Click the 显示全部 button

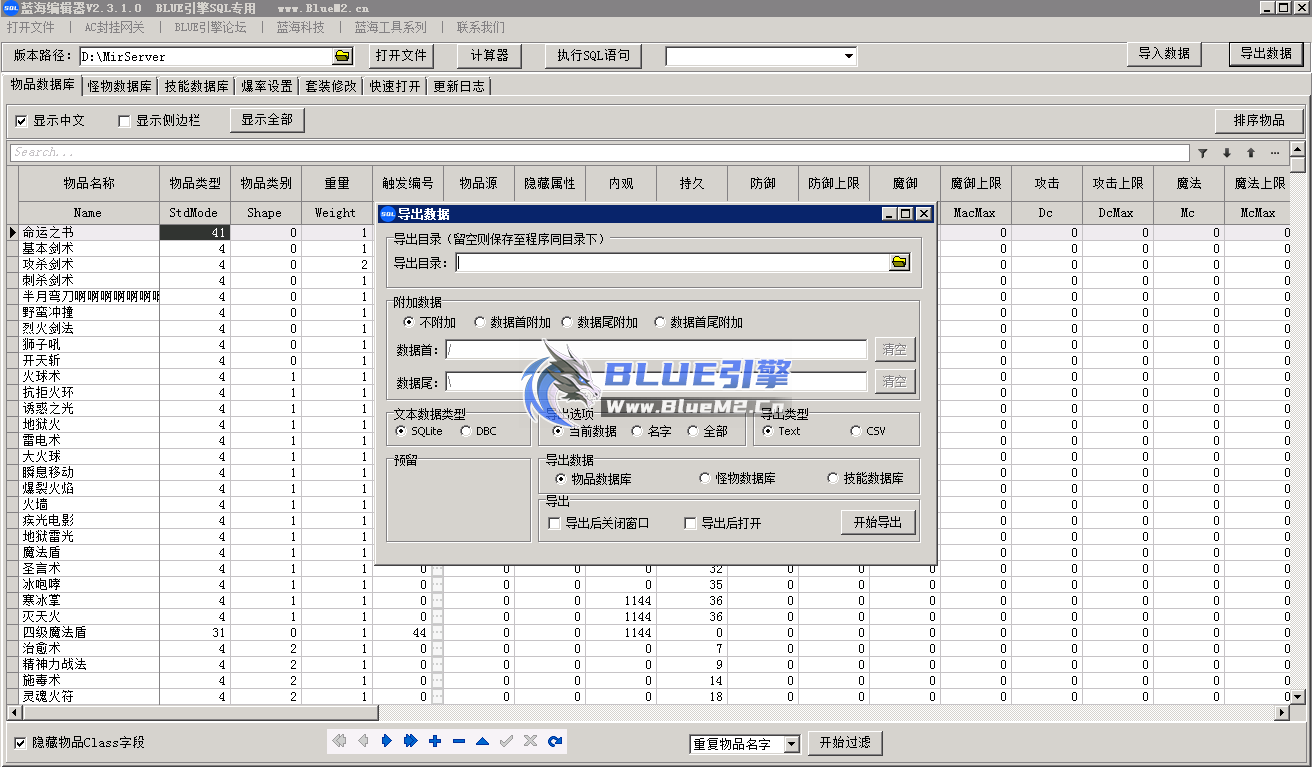[267, 120]
